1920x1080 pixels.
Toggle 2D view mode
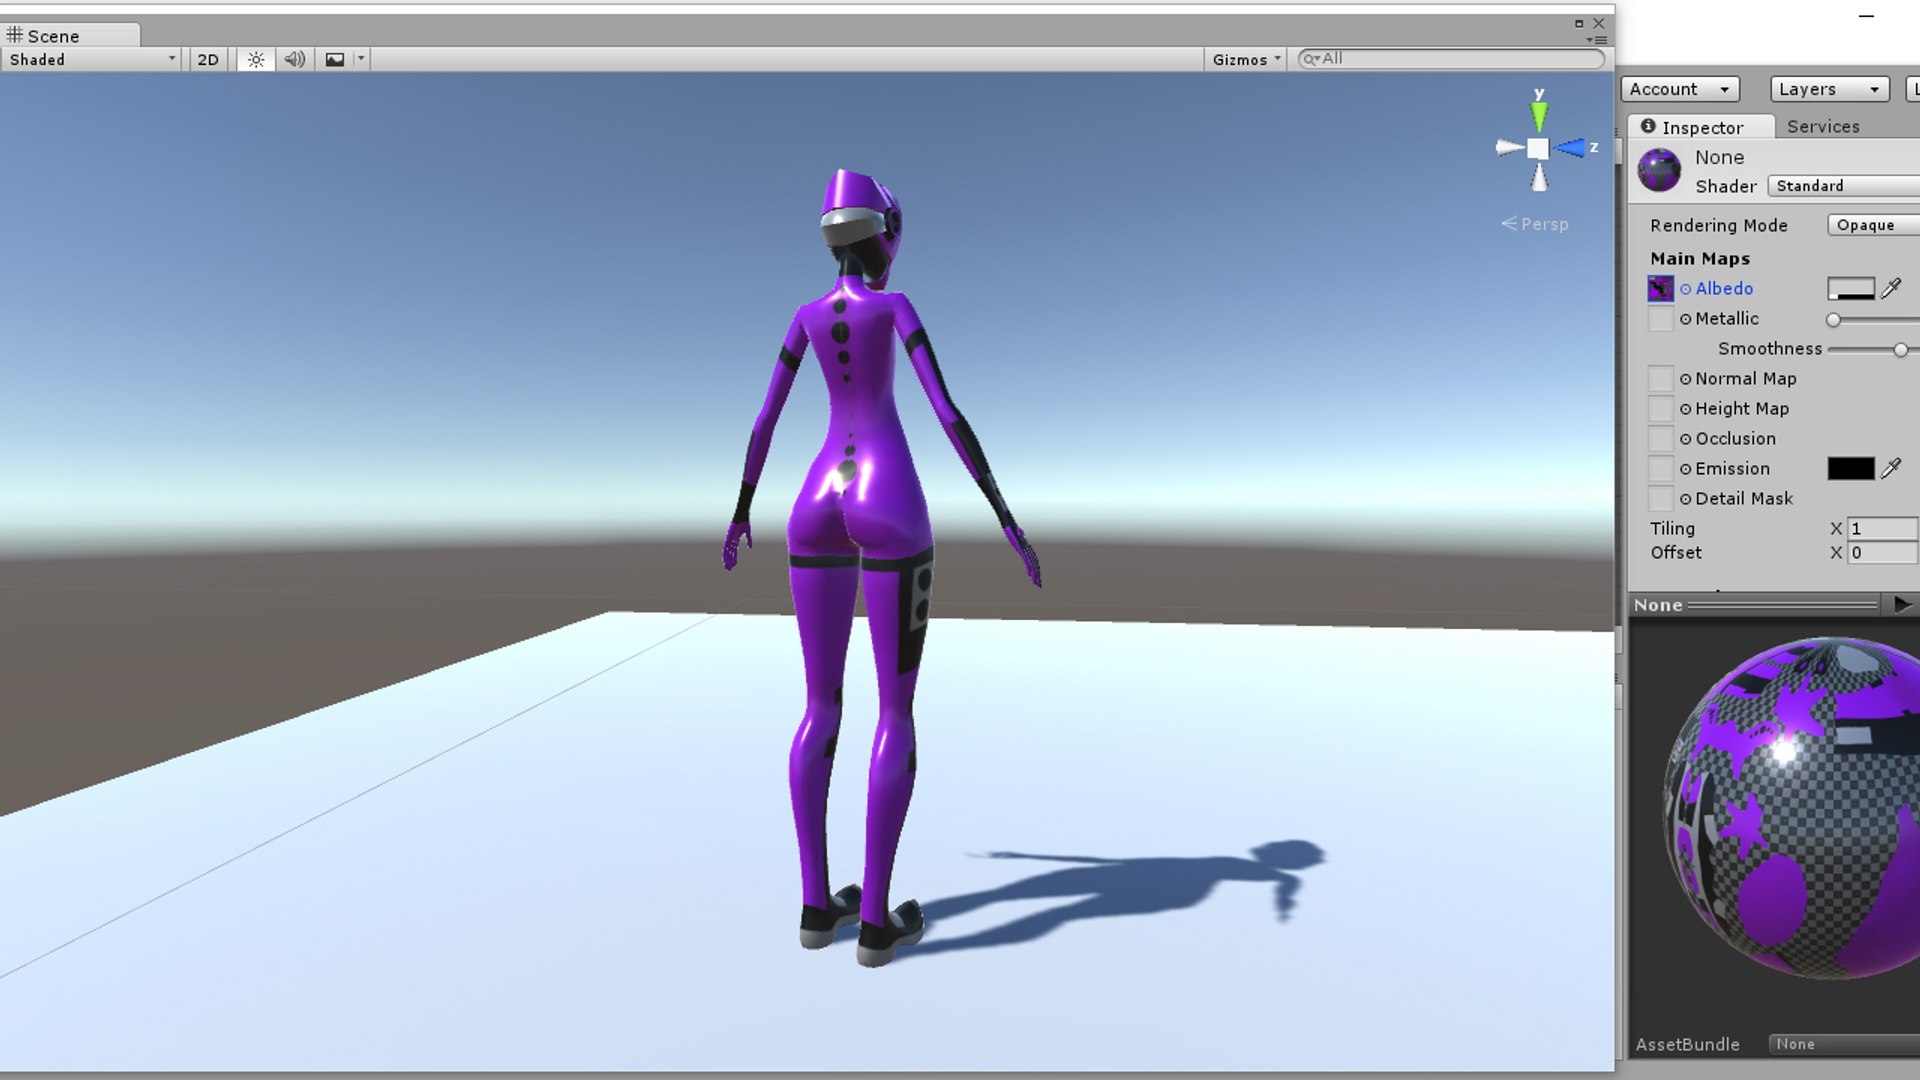click(208, 60)
